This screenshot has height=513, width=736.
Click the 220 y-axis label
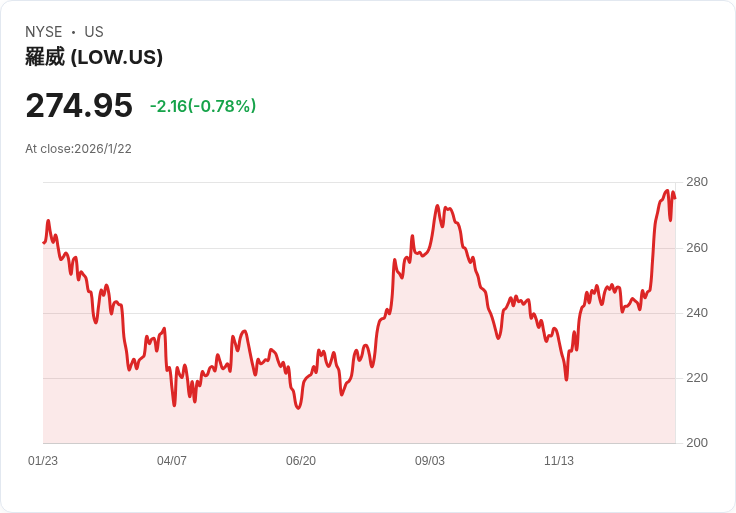697,378
